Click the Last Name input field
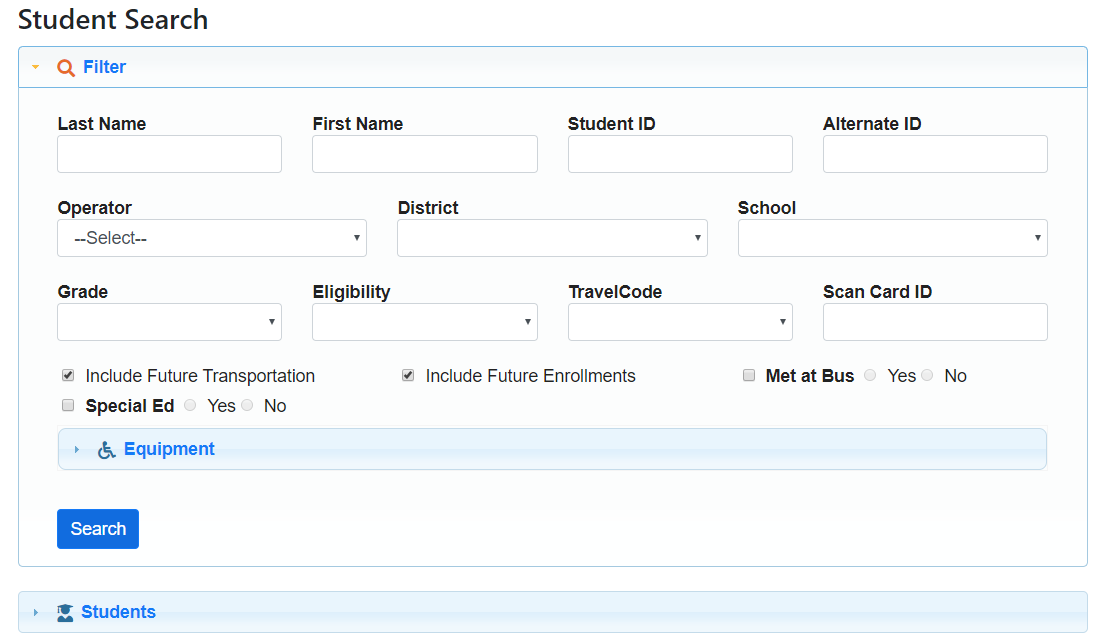This screenshot has height=641, width=1099. 169,155
